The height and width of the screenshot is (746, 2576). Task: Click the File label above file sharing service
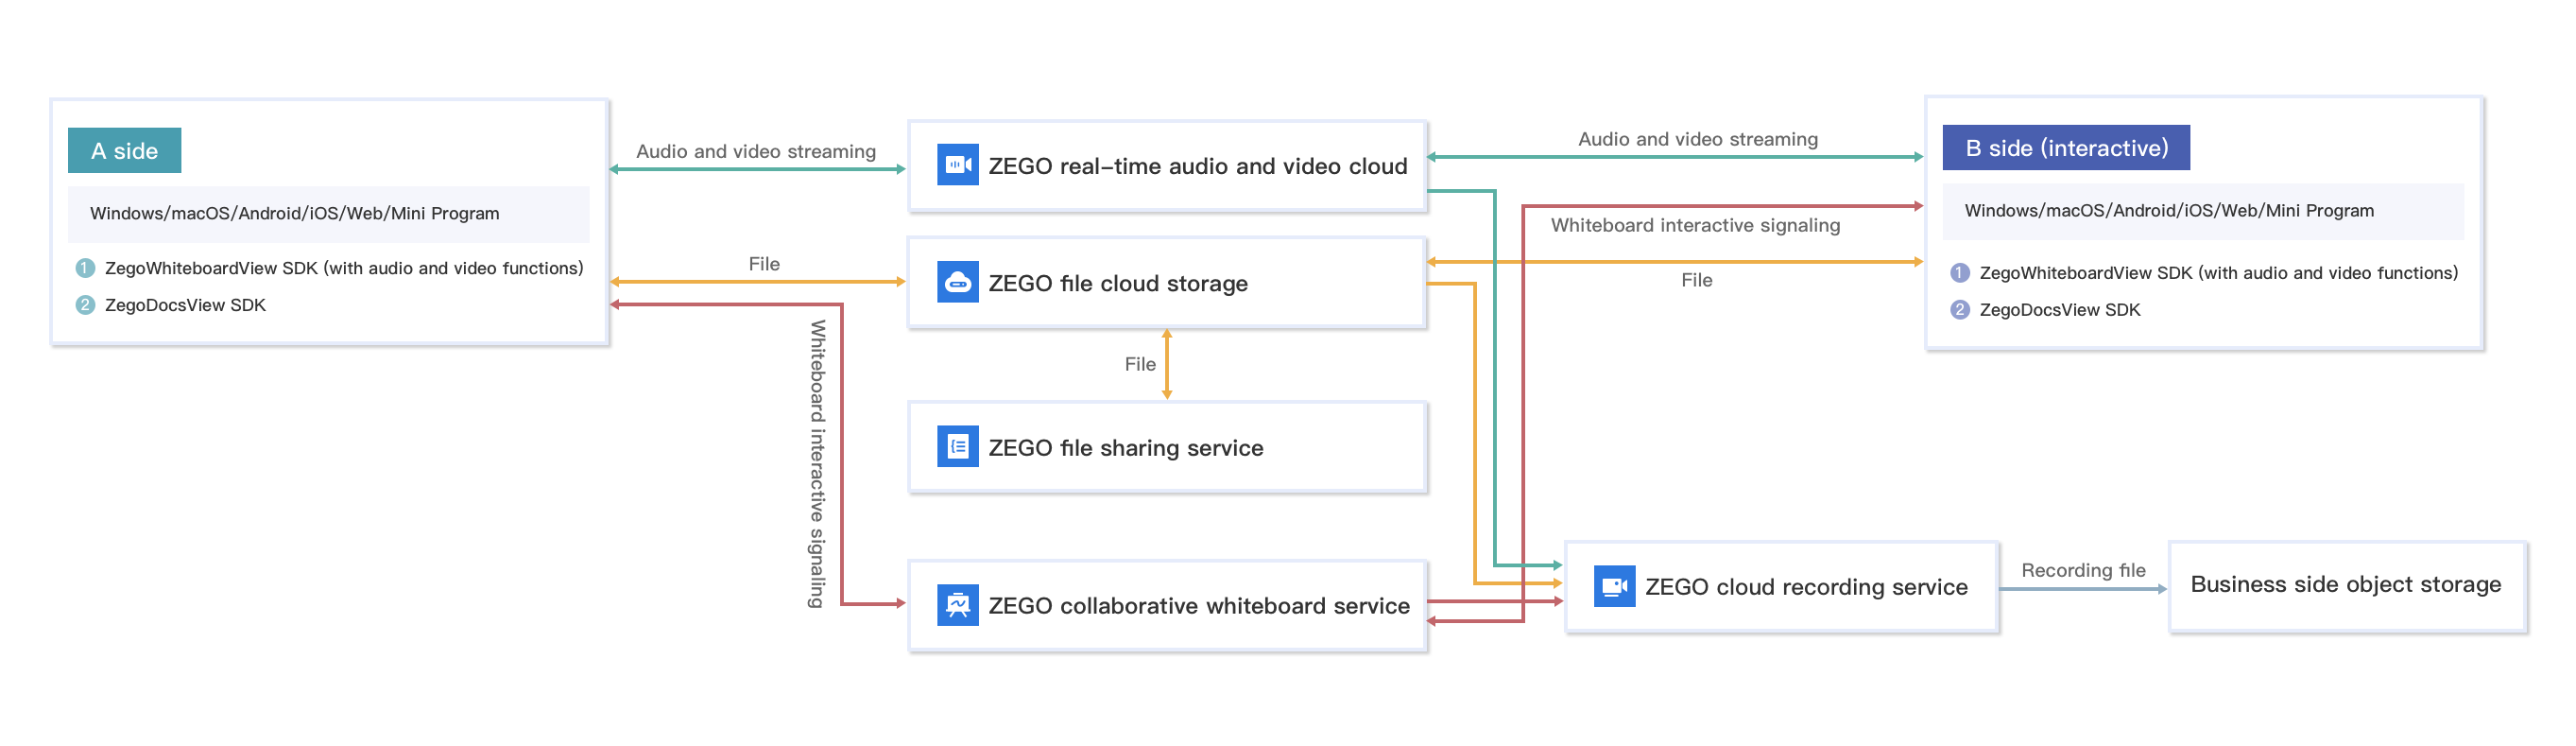click(x=1139, y=364)
